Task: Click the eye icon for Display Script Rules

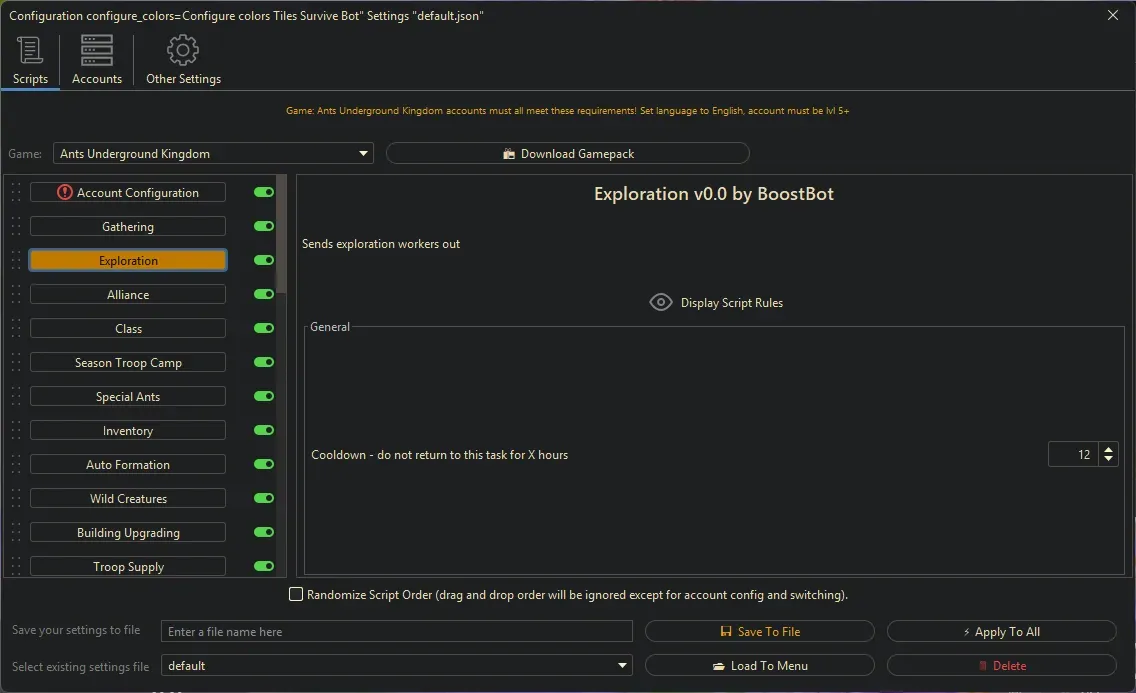Action: 660,302
